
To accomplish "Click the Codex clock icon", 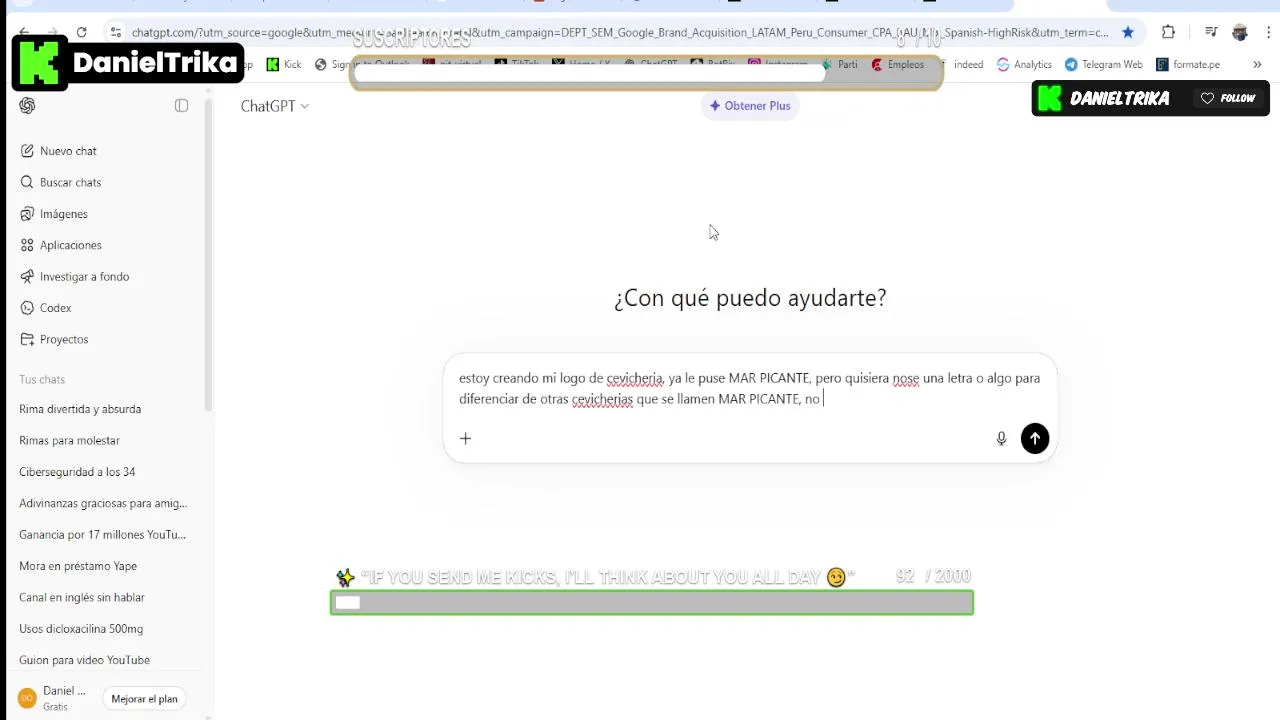I will tap(27, 308).
